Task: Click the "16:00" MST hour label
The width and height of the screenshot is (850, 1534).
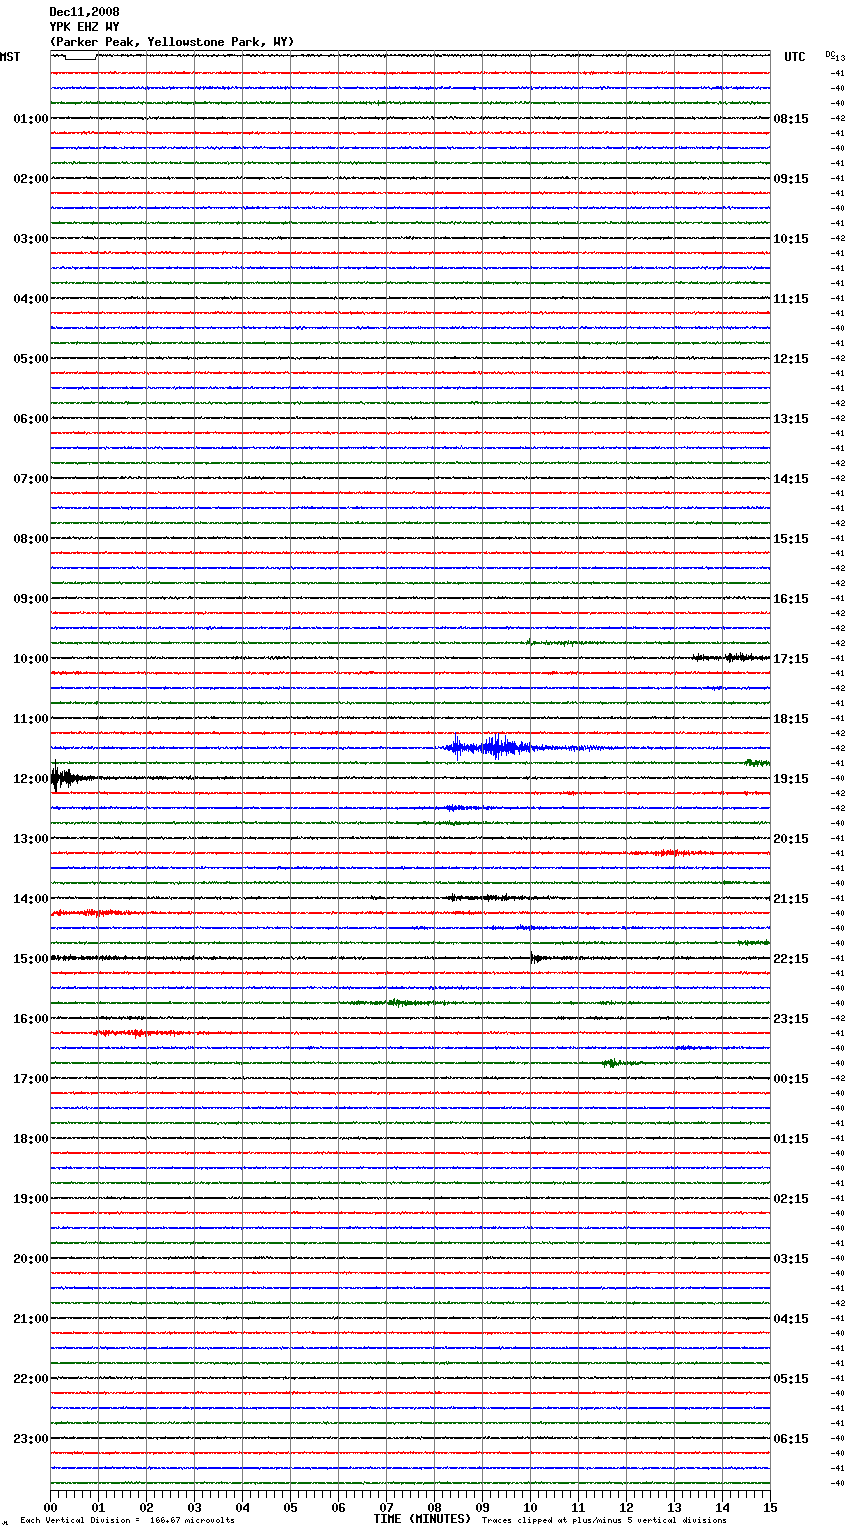Action: pos(31,1019)
